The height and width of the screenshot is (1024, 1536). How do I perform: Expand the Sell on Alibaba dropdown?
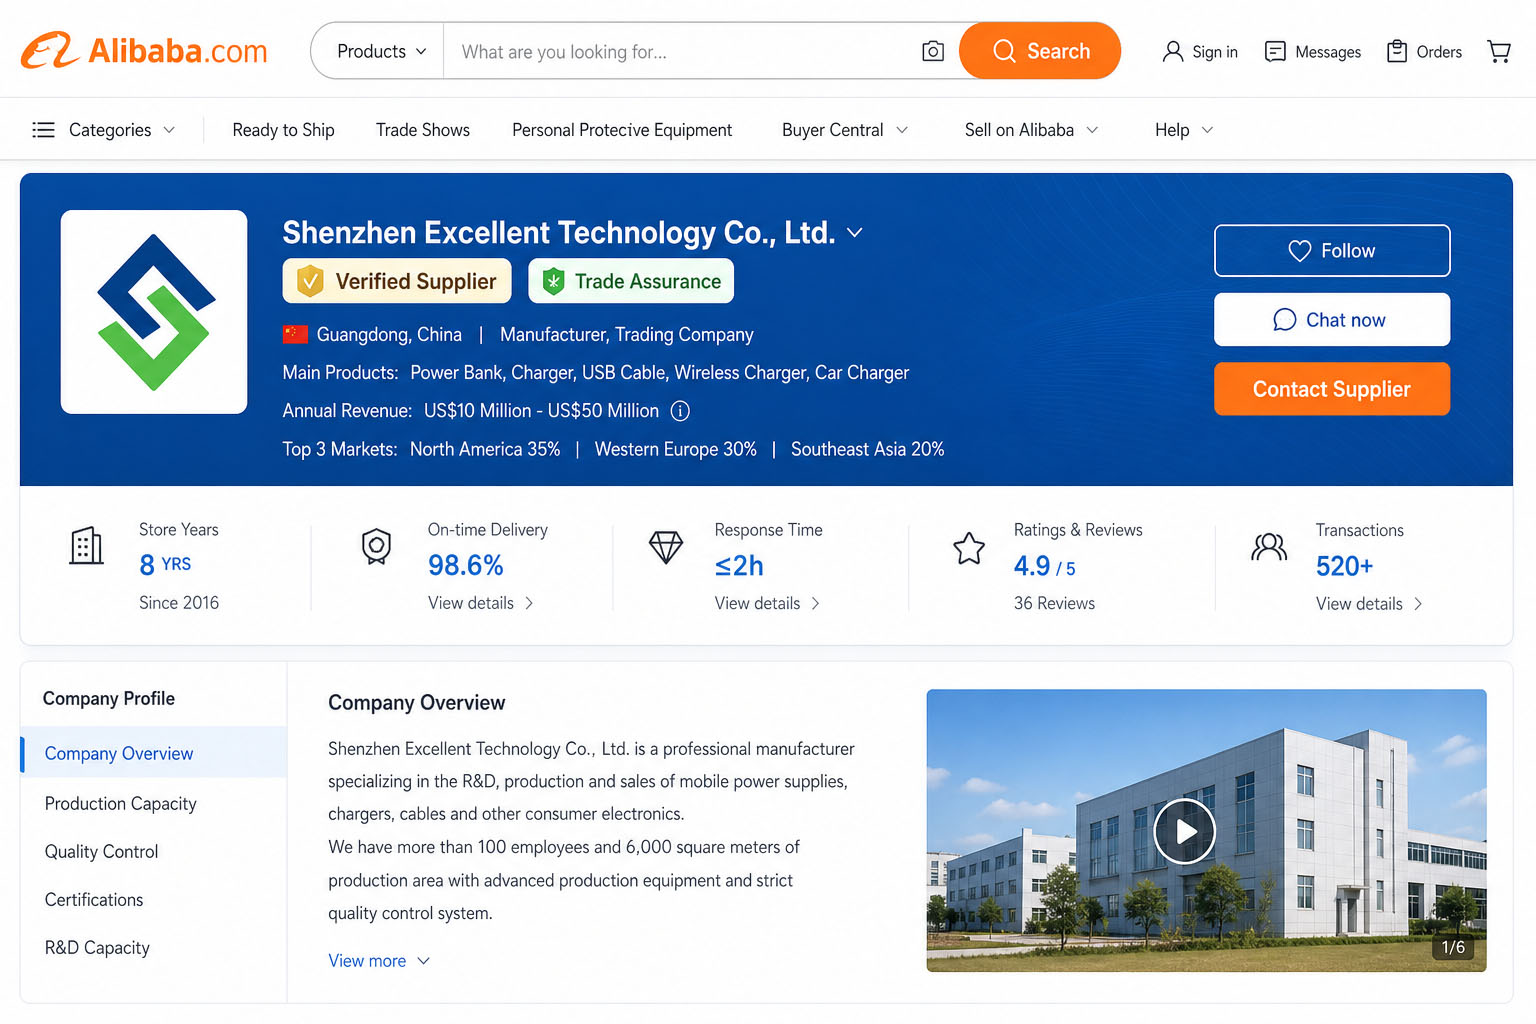[1031, 130]
